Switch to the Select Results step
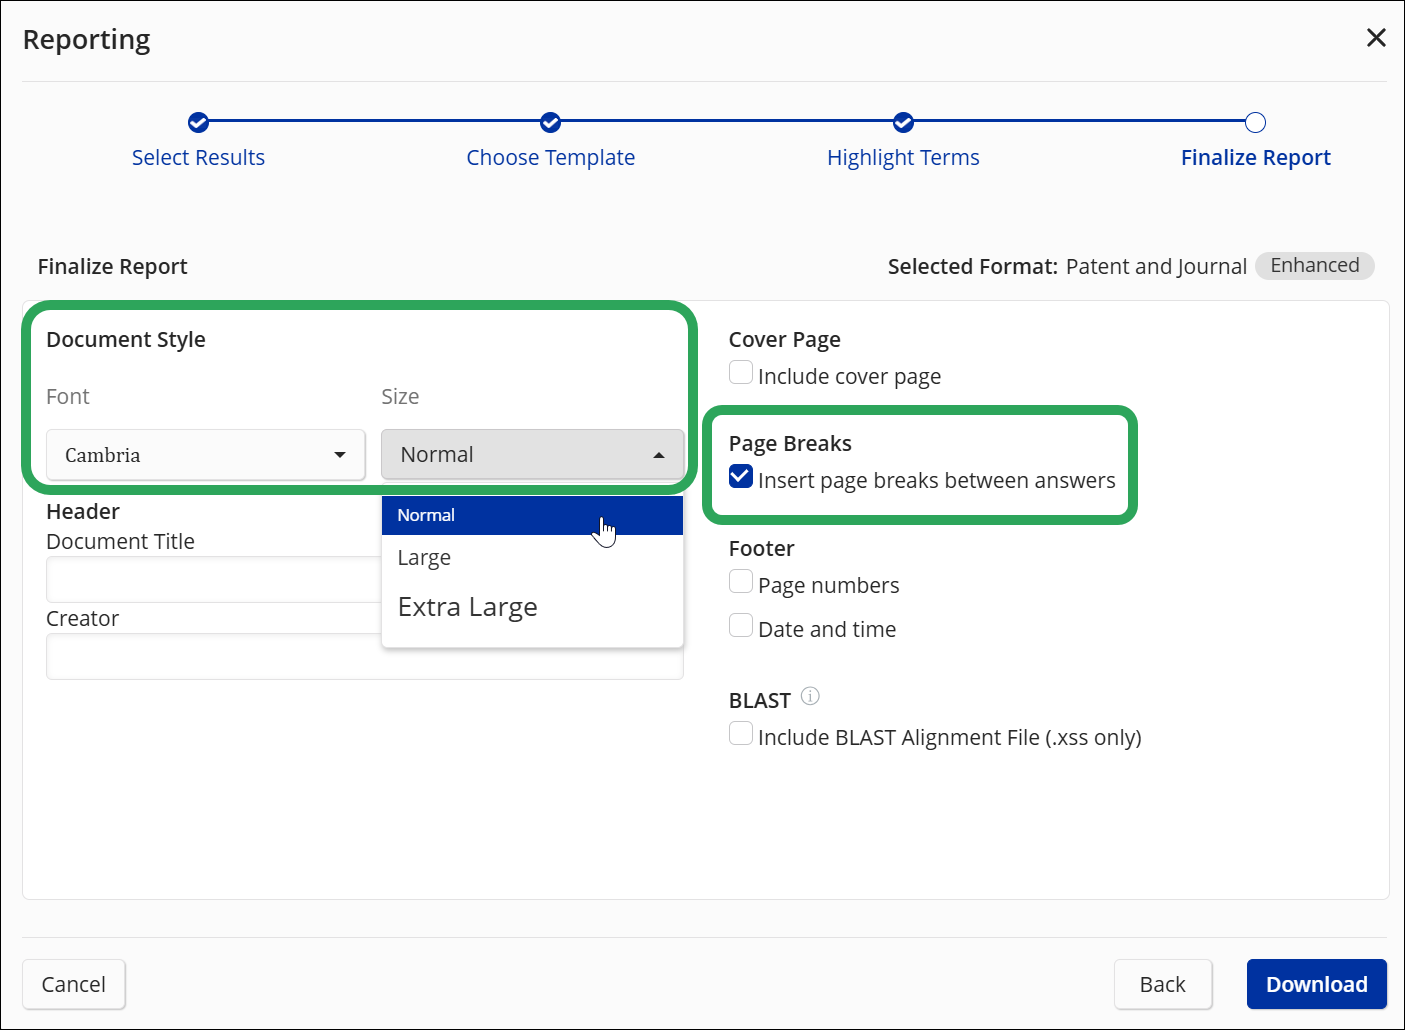 coord(198,157)
